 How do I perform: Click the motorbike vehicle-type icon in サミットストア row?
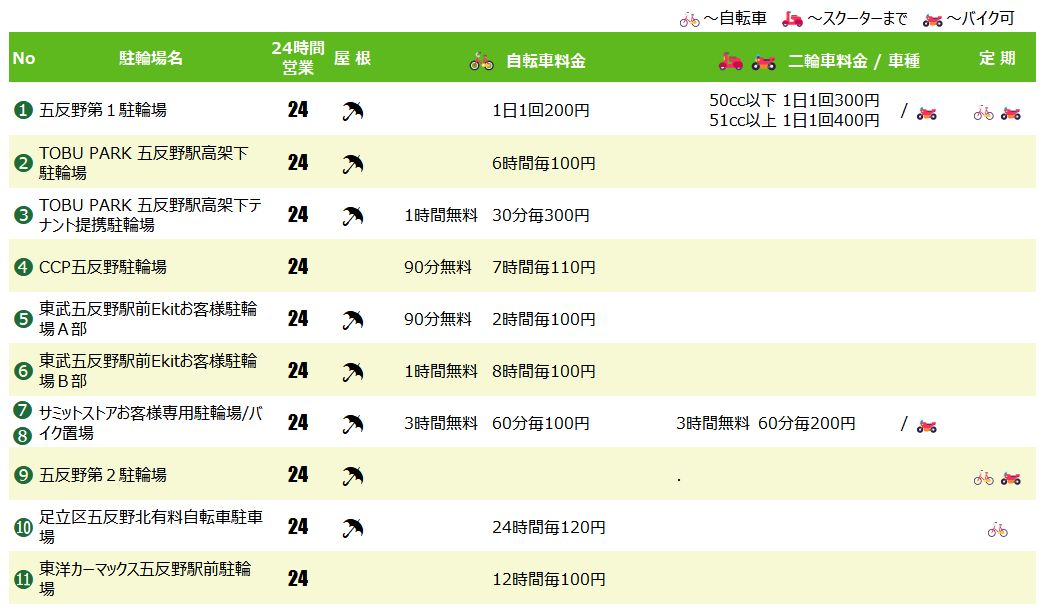(926, 424)
